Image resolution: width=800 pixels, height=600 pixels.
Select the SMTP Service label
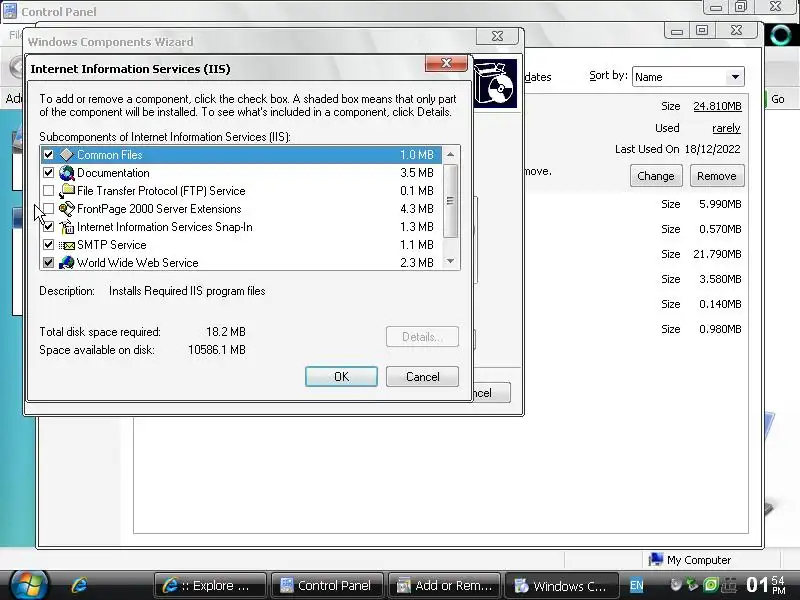click(112, 245)
